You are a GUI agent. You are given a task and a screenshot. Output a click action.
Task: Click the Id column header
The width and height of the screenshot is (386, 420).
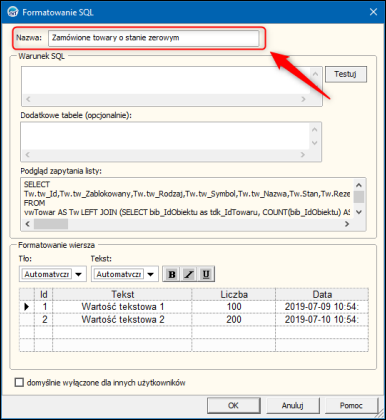[x=44, y=295]
